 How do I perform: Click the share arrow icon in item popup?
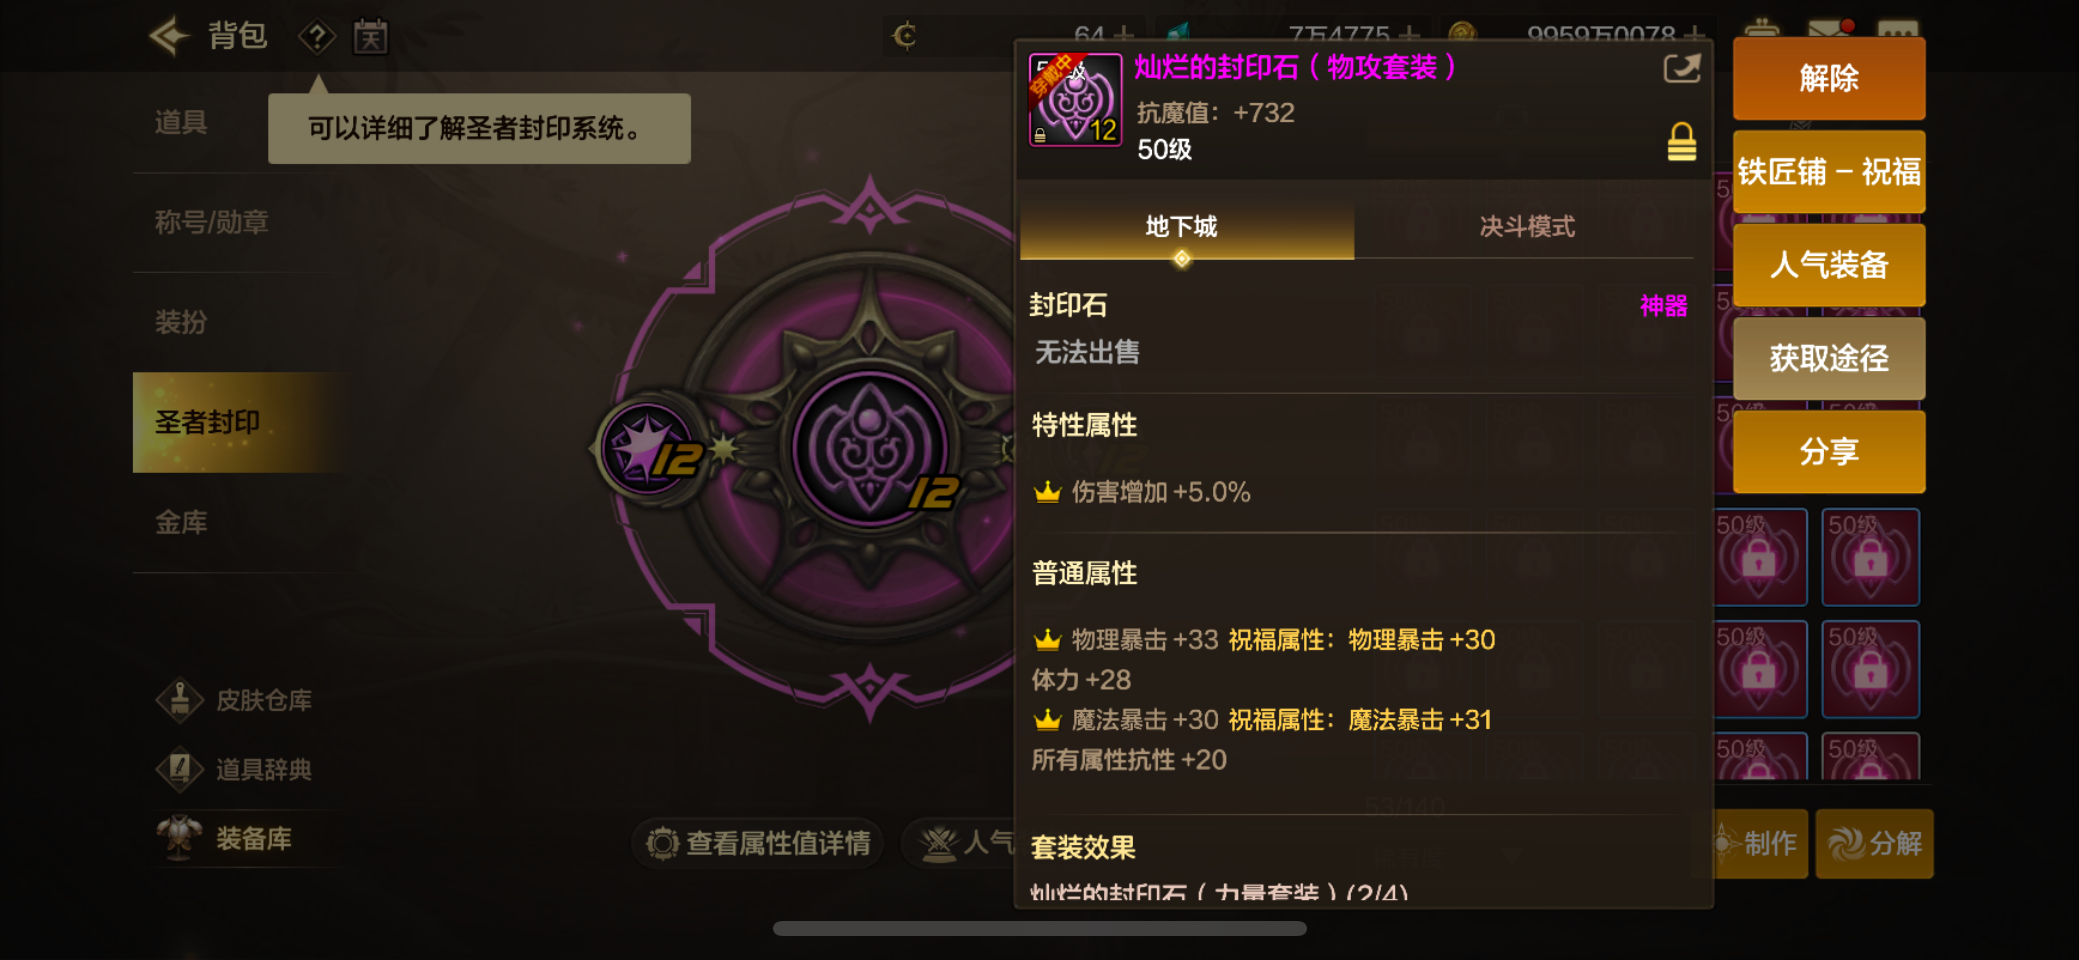1681,69
